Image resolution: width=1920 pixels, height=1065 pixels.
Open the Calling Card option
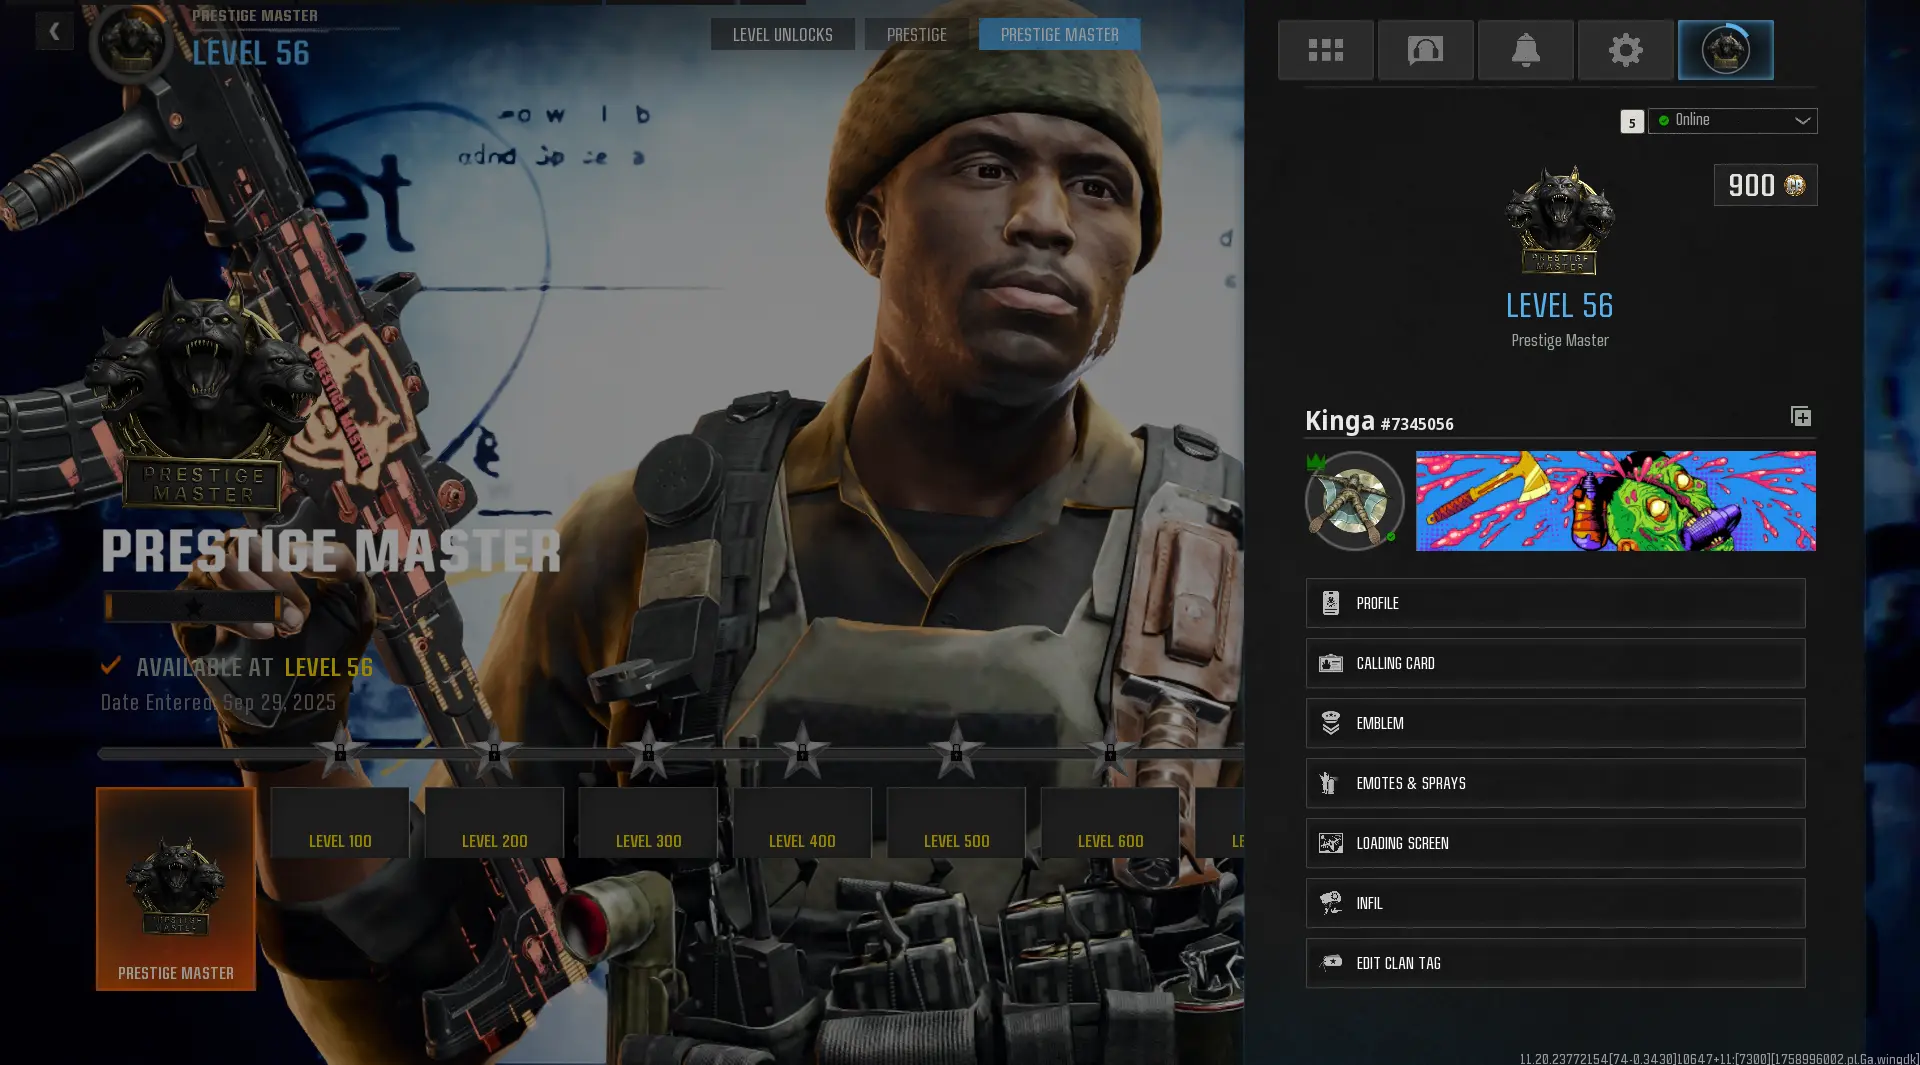(1555, 663)
